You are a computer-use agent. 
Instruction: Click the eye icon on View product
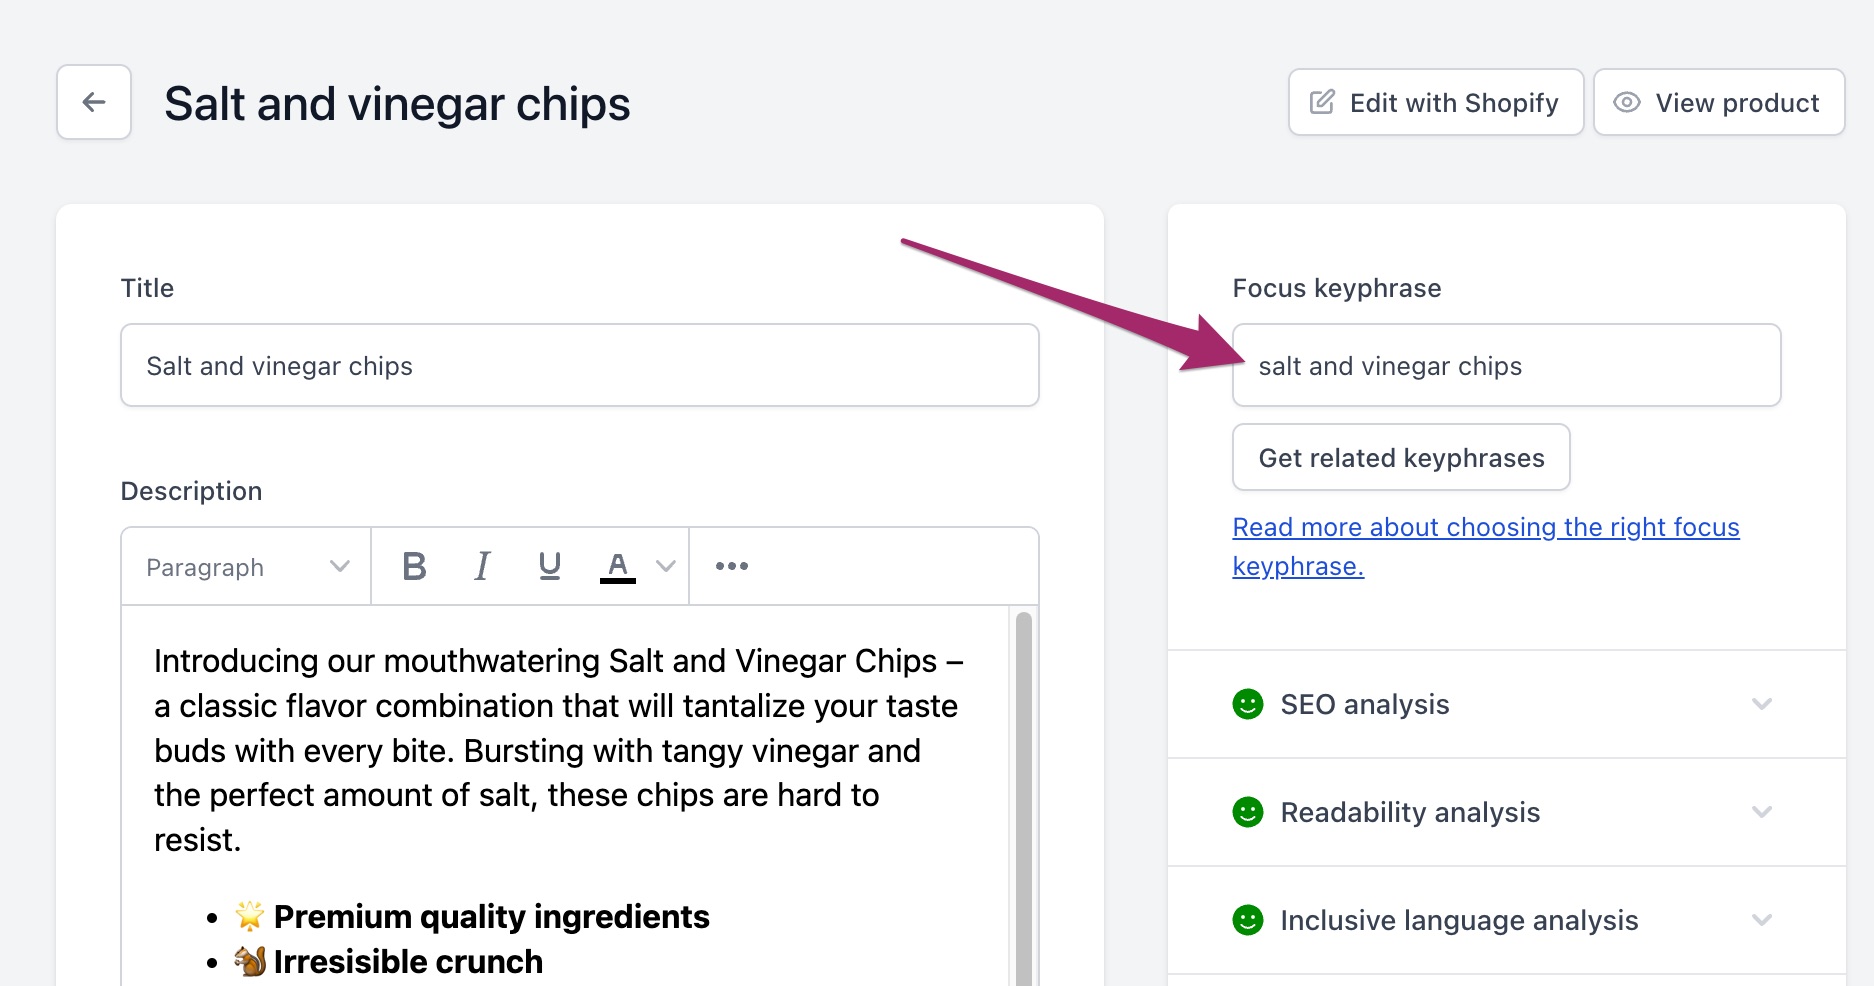tap(1627, 102)
